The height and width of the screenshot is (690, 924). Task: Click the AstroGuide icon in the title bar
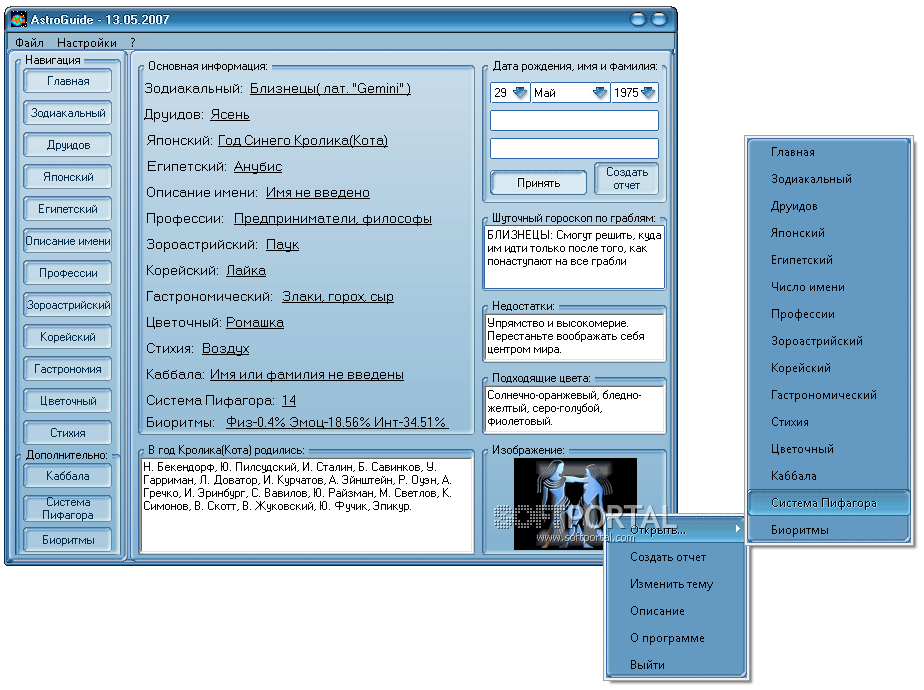pyautogui.click(x=18, y=19)
